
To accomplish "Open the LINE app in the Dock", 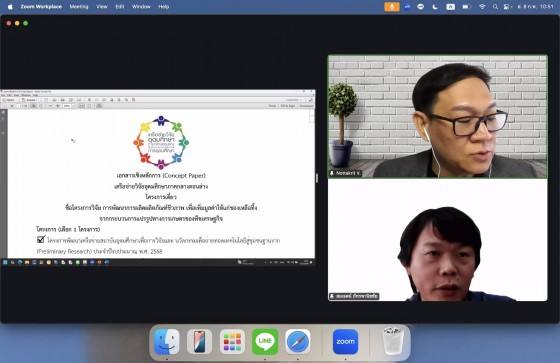I will point(265,342).
